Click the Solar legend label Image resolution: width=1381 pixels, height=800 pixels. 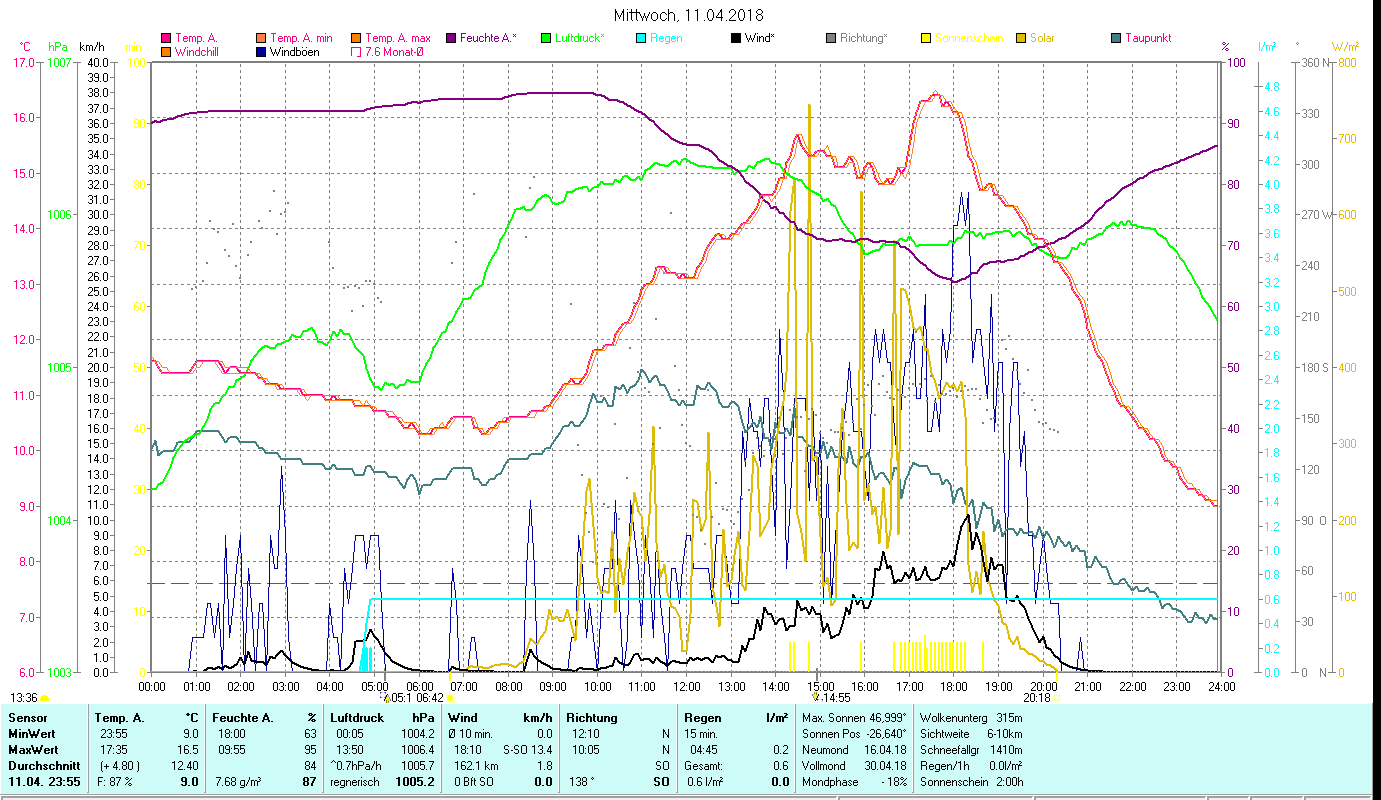1042,39
